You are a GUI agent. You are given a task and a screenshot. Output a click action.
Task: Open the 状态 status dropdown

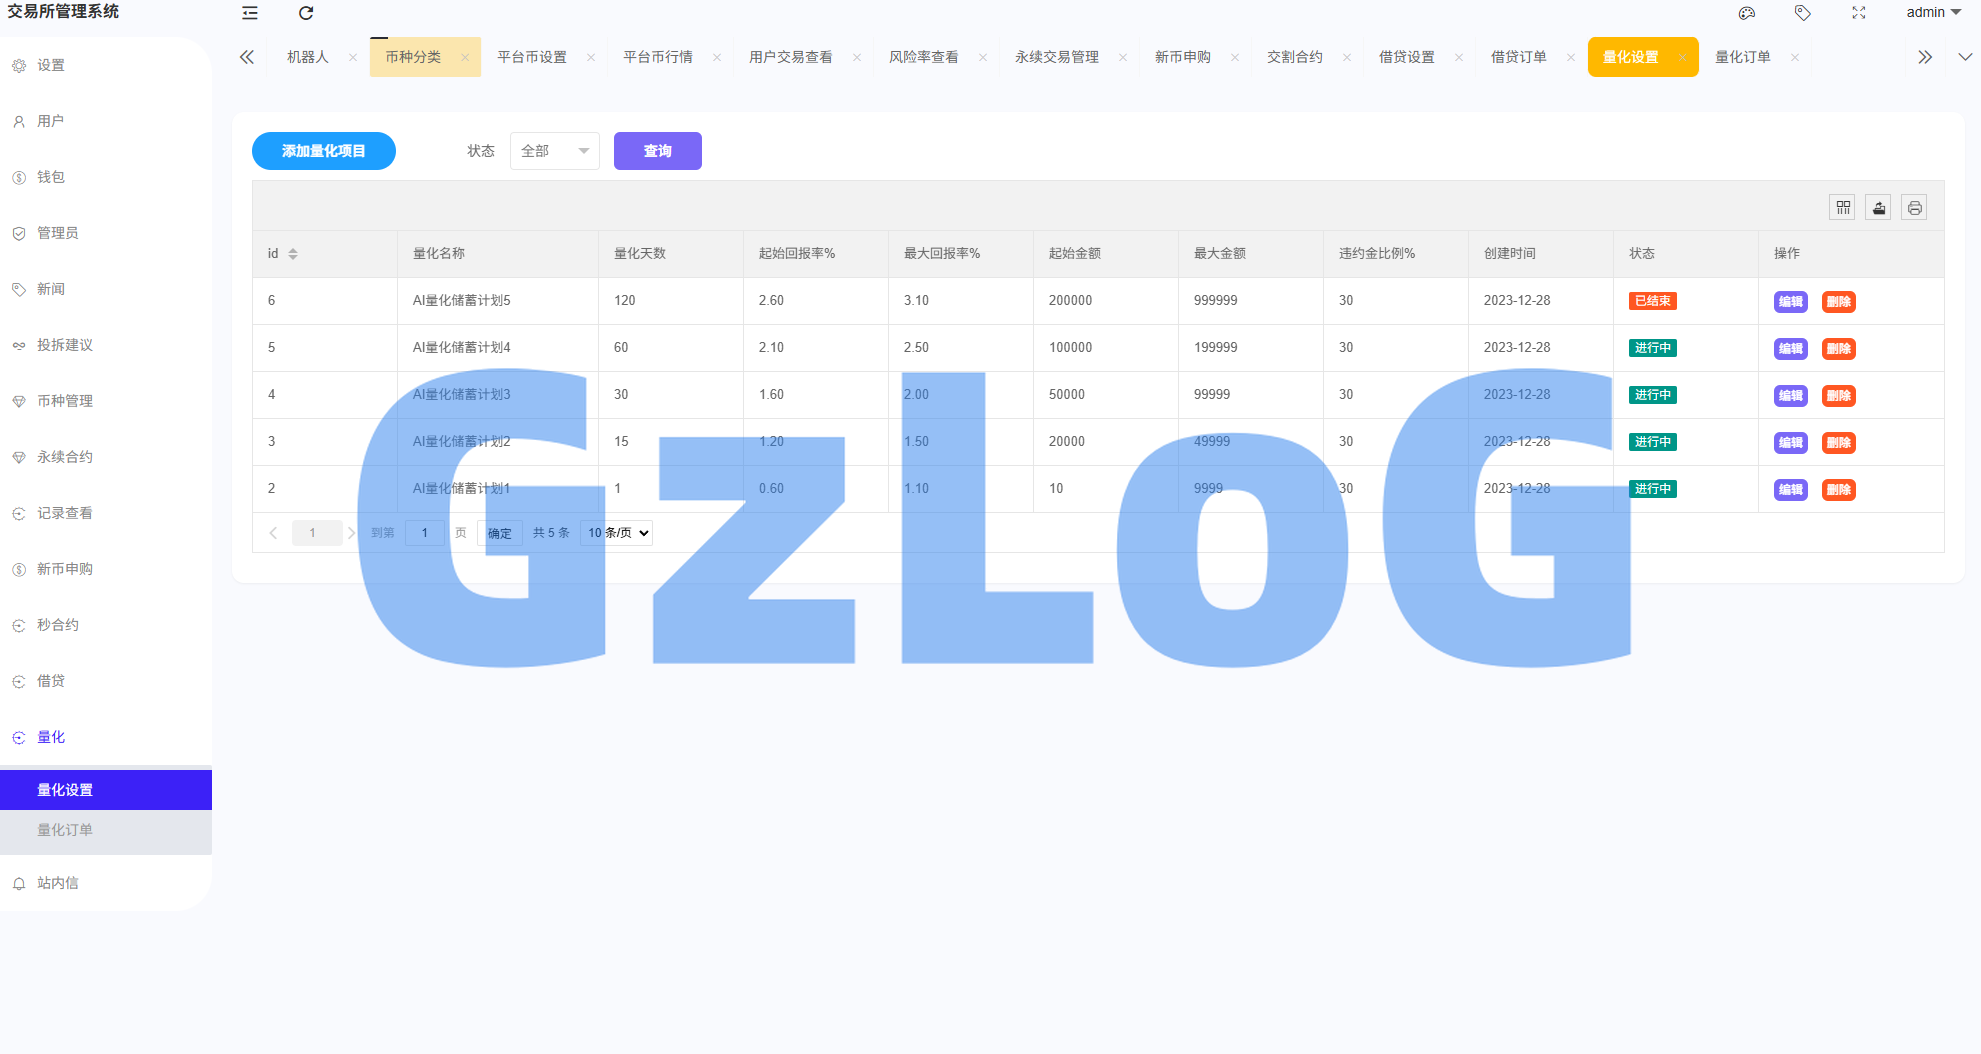pos(554,151)
